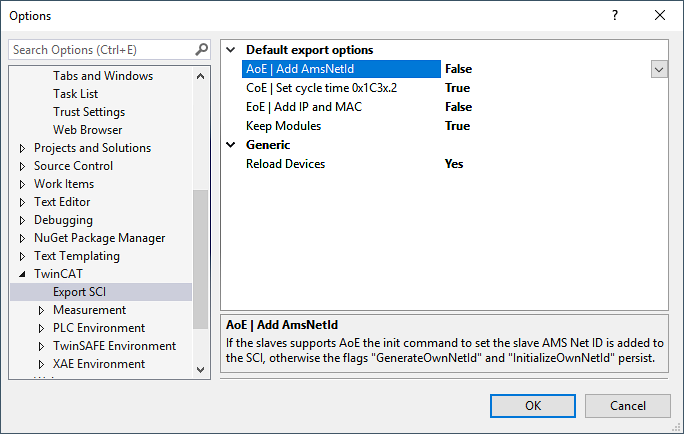This screenshot has height=434, width=684.
Task: Expand the TwinSAFE Environment node
Action: point(42,346)
